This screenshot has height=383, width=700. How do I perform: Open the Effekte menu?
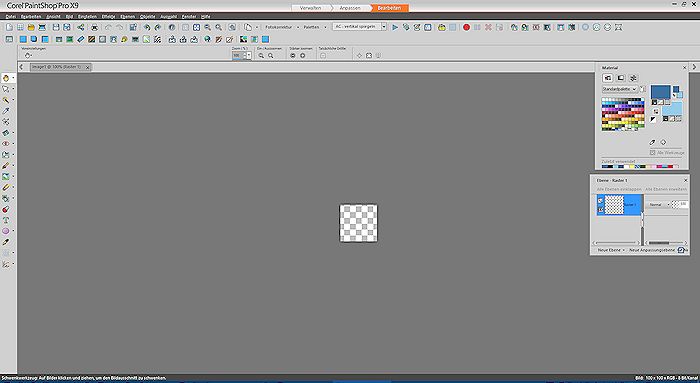[108, 17]
